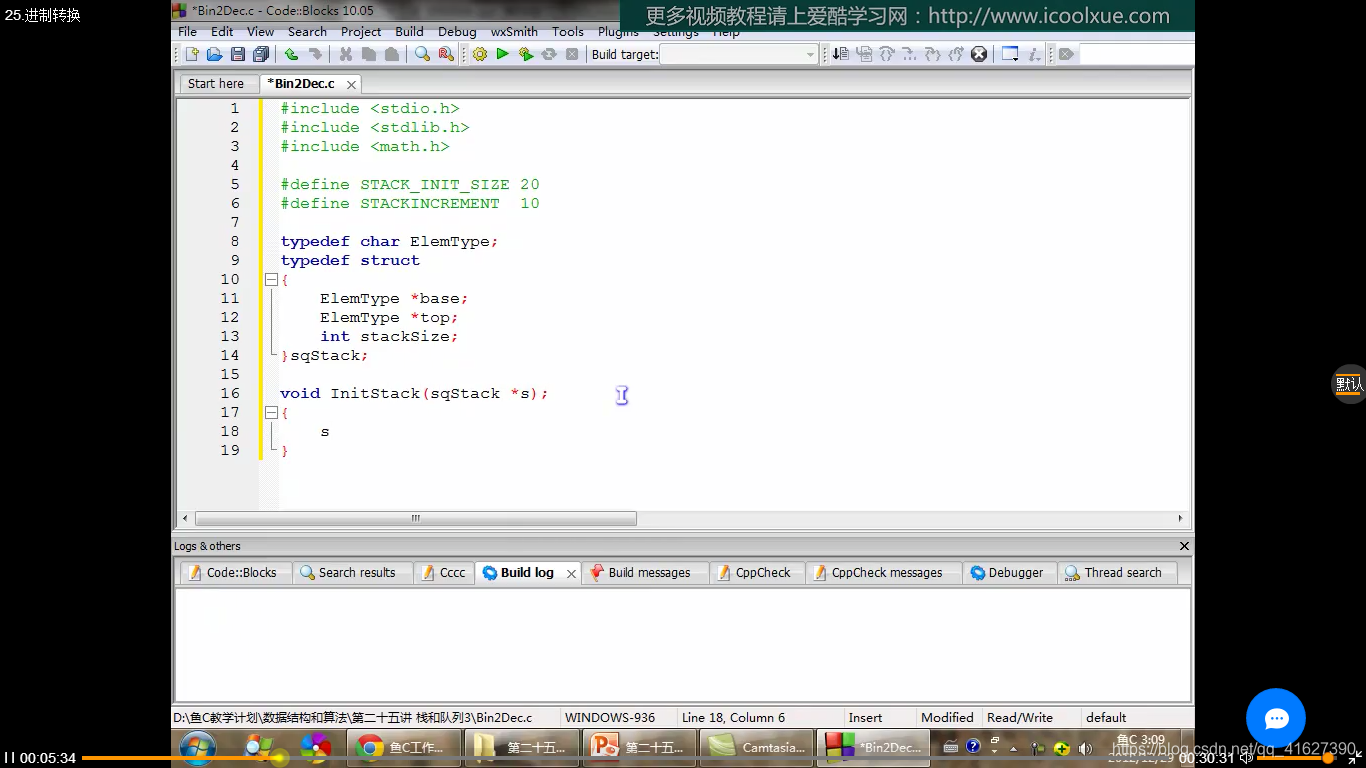The image size is (1366, 768).
Task: Switch to the CppCheck tab
Action: (757, 573)
